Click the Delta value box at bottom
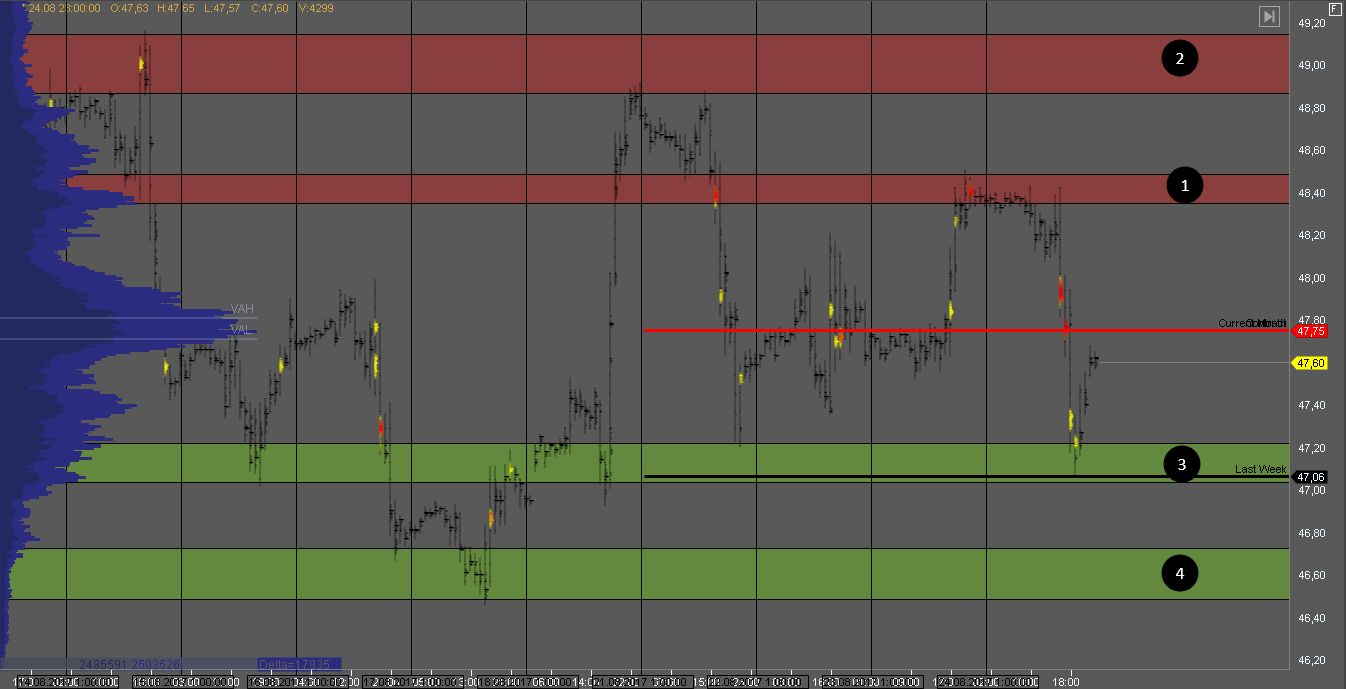Screen dimensions: 1346x689 click(x=299, y=663)
